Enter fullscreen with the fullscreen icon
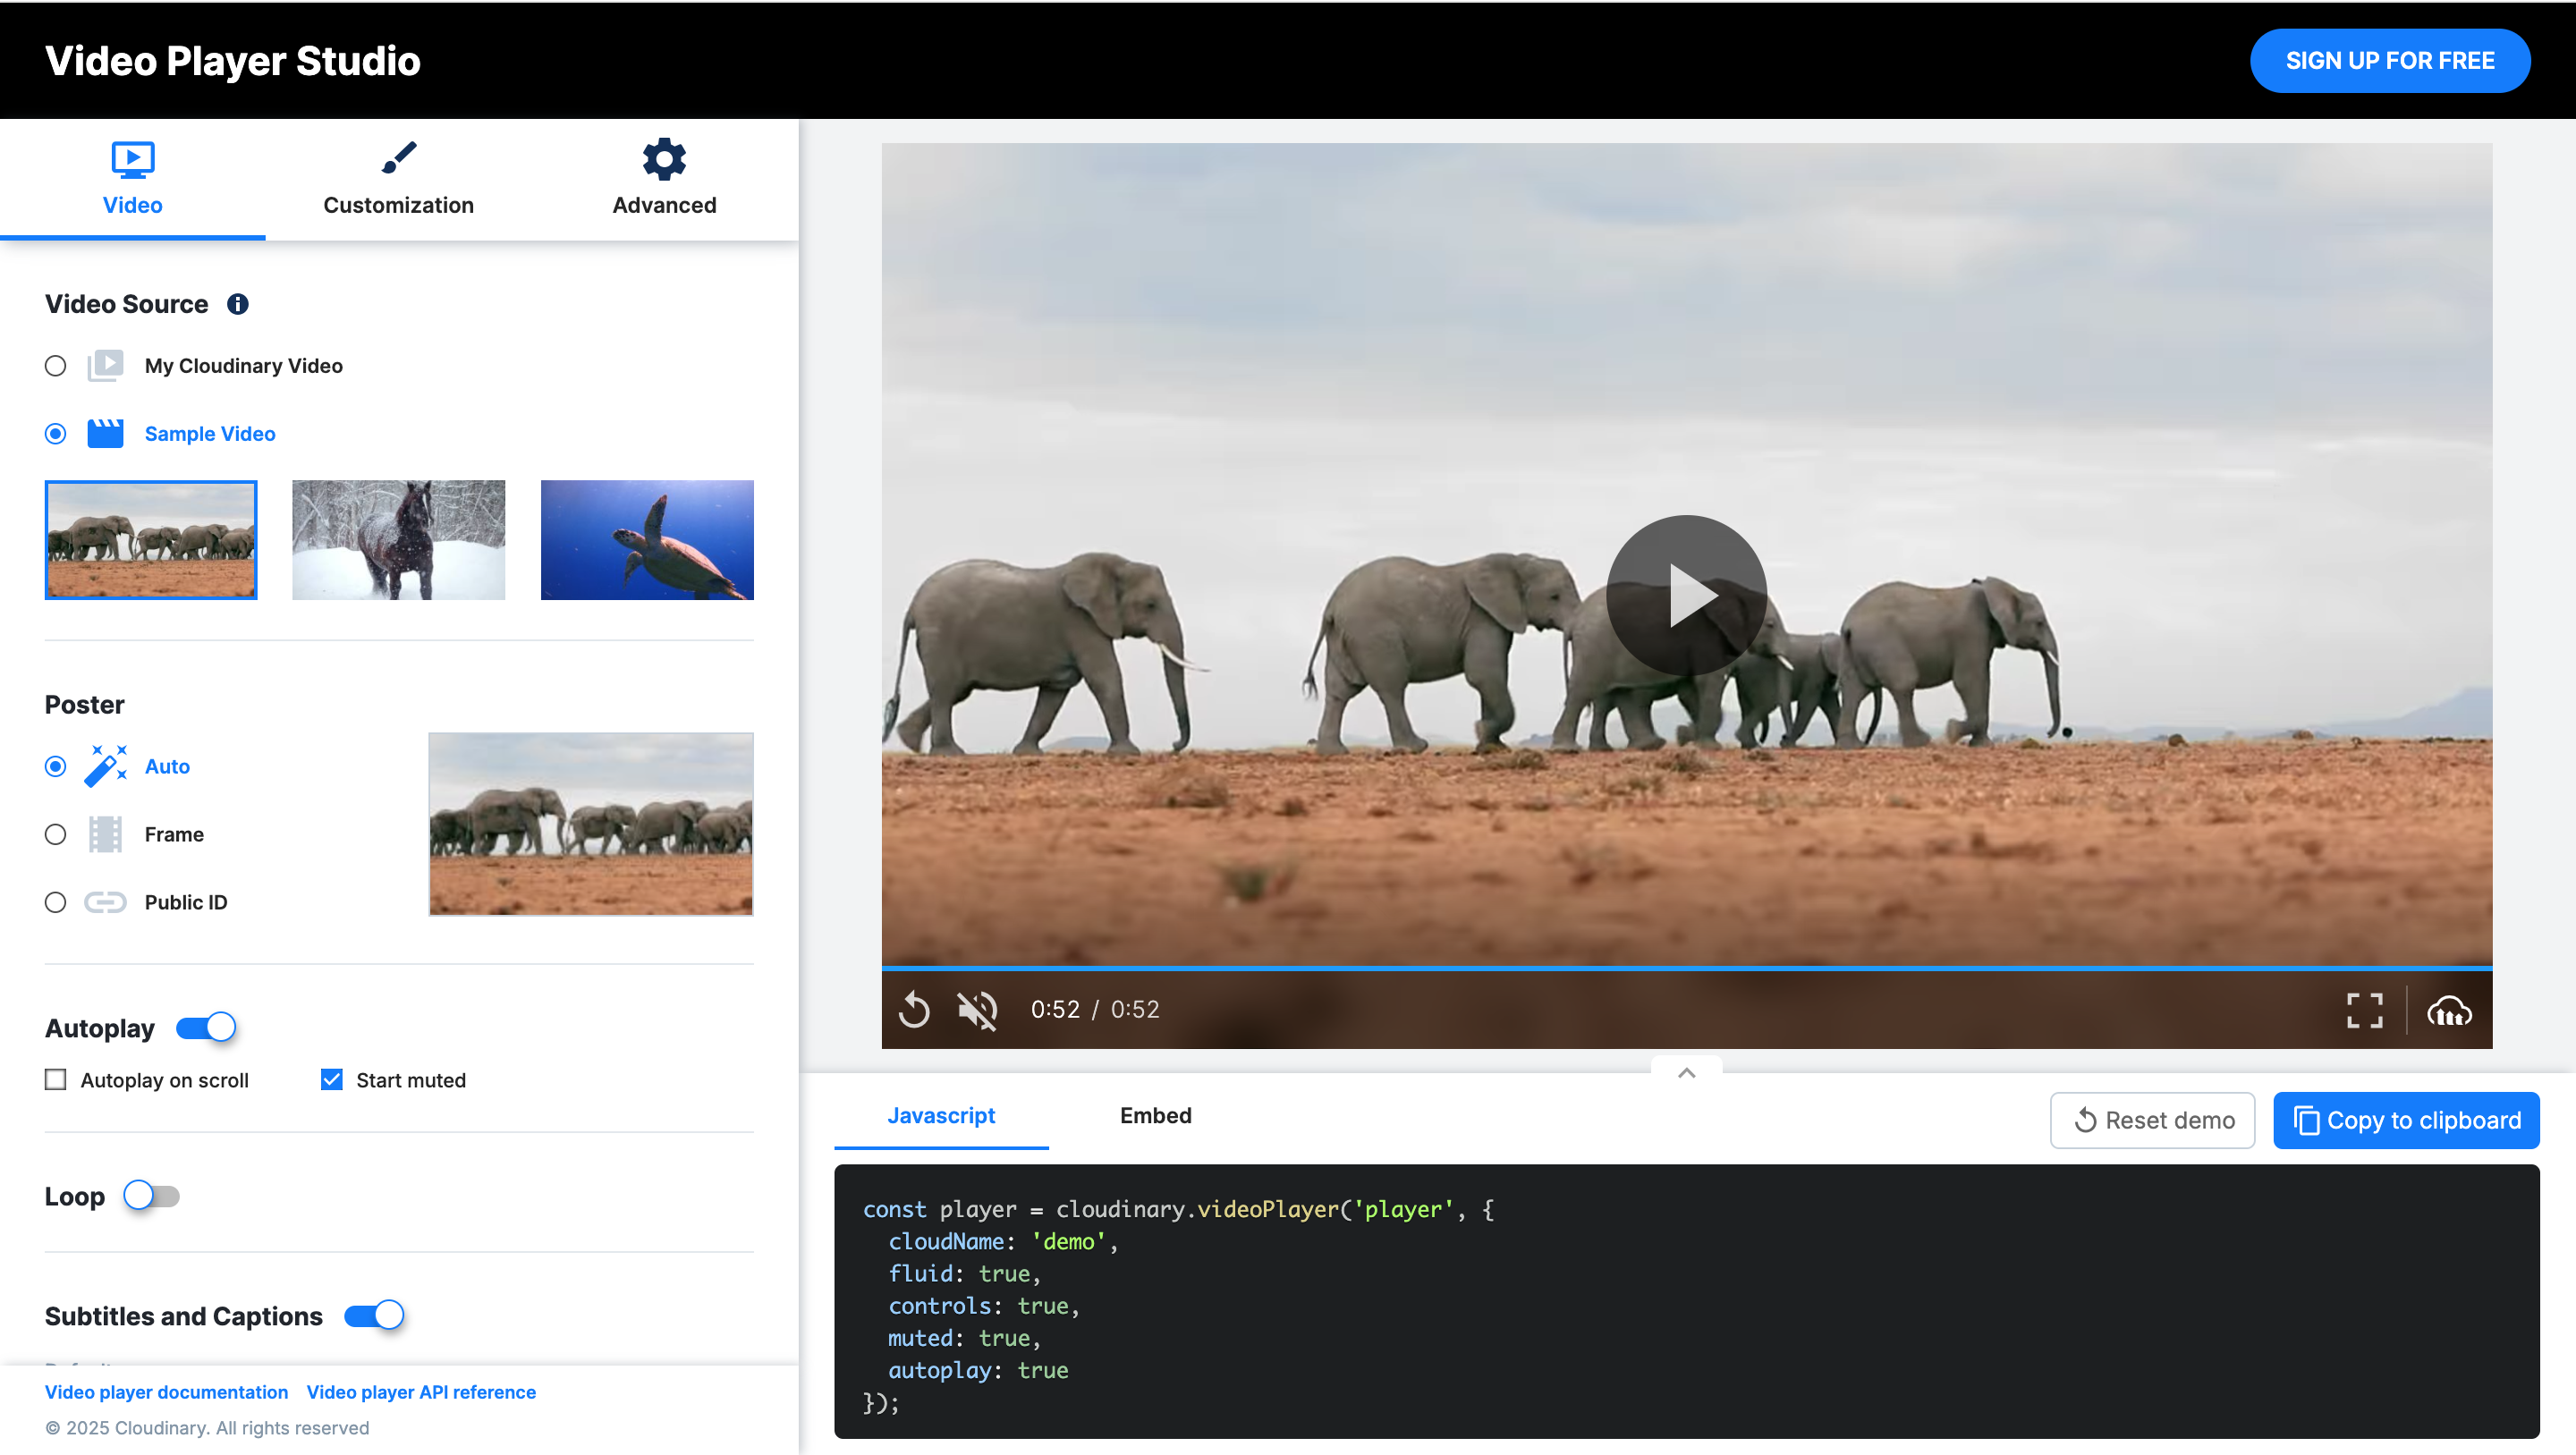2576x1455 pixels. pos(2364,1010)
